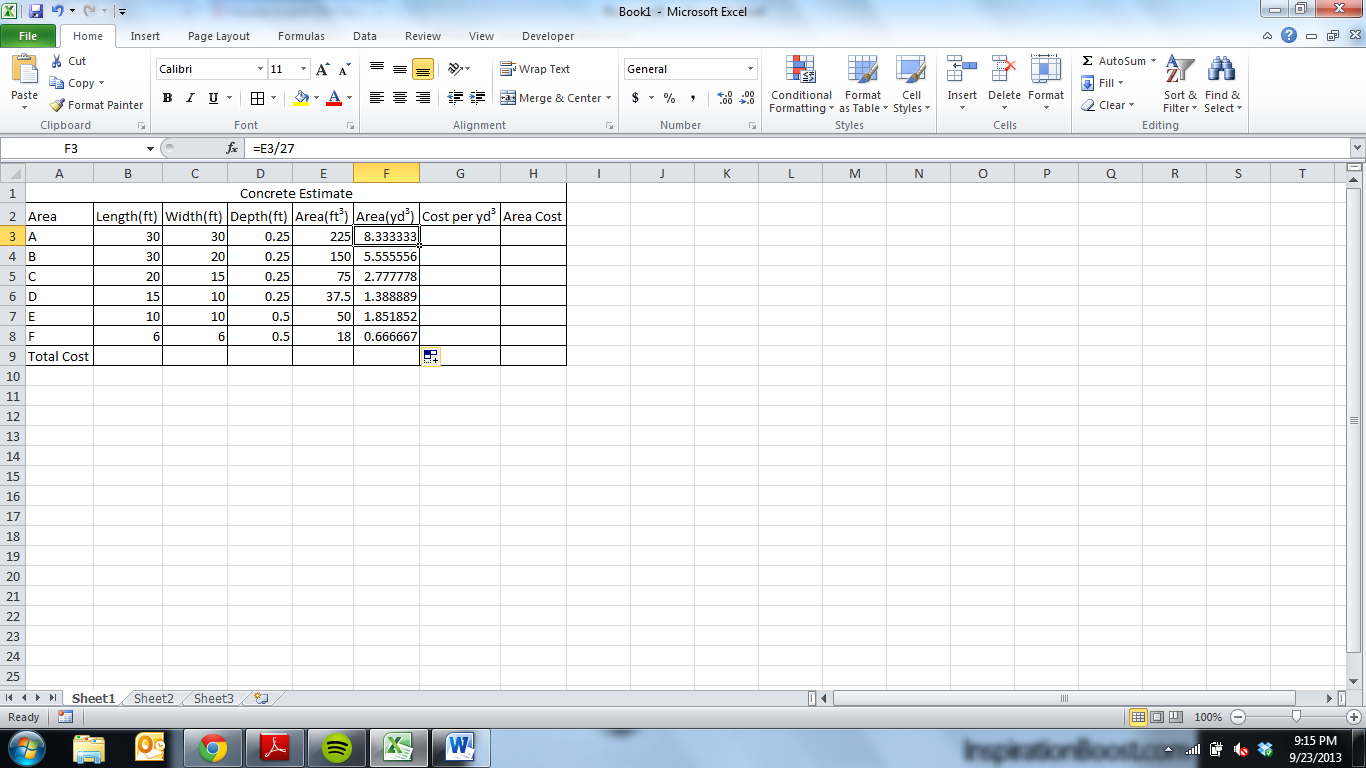The image size is (1366, 768).
Task: Click the Comma Style button
Action: coord(692,98)
